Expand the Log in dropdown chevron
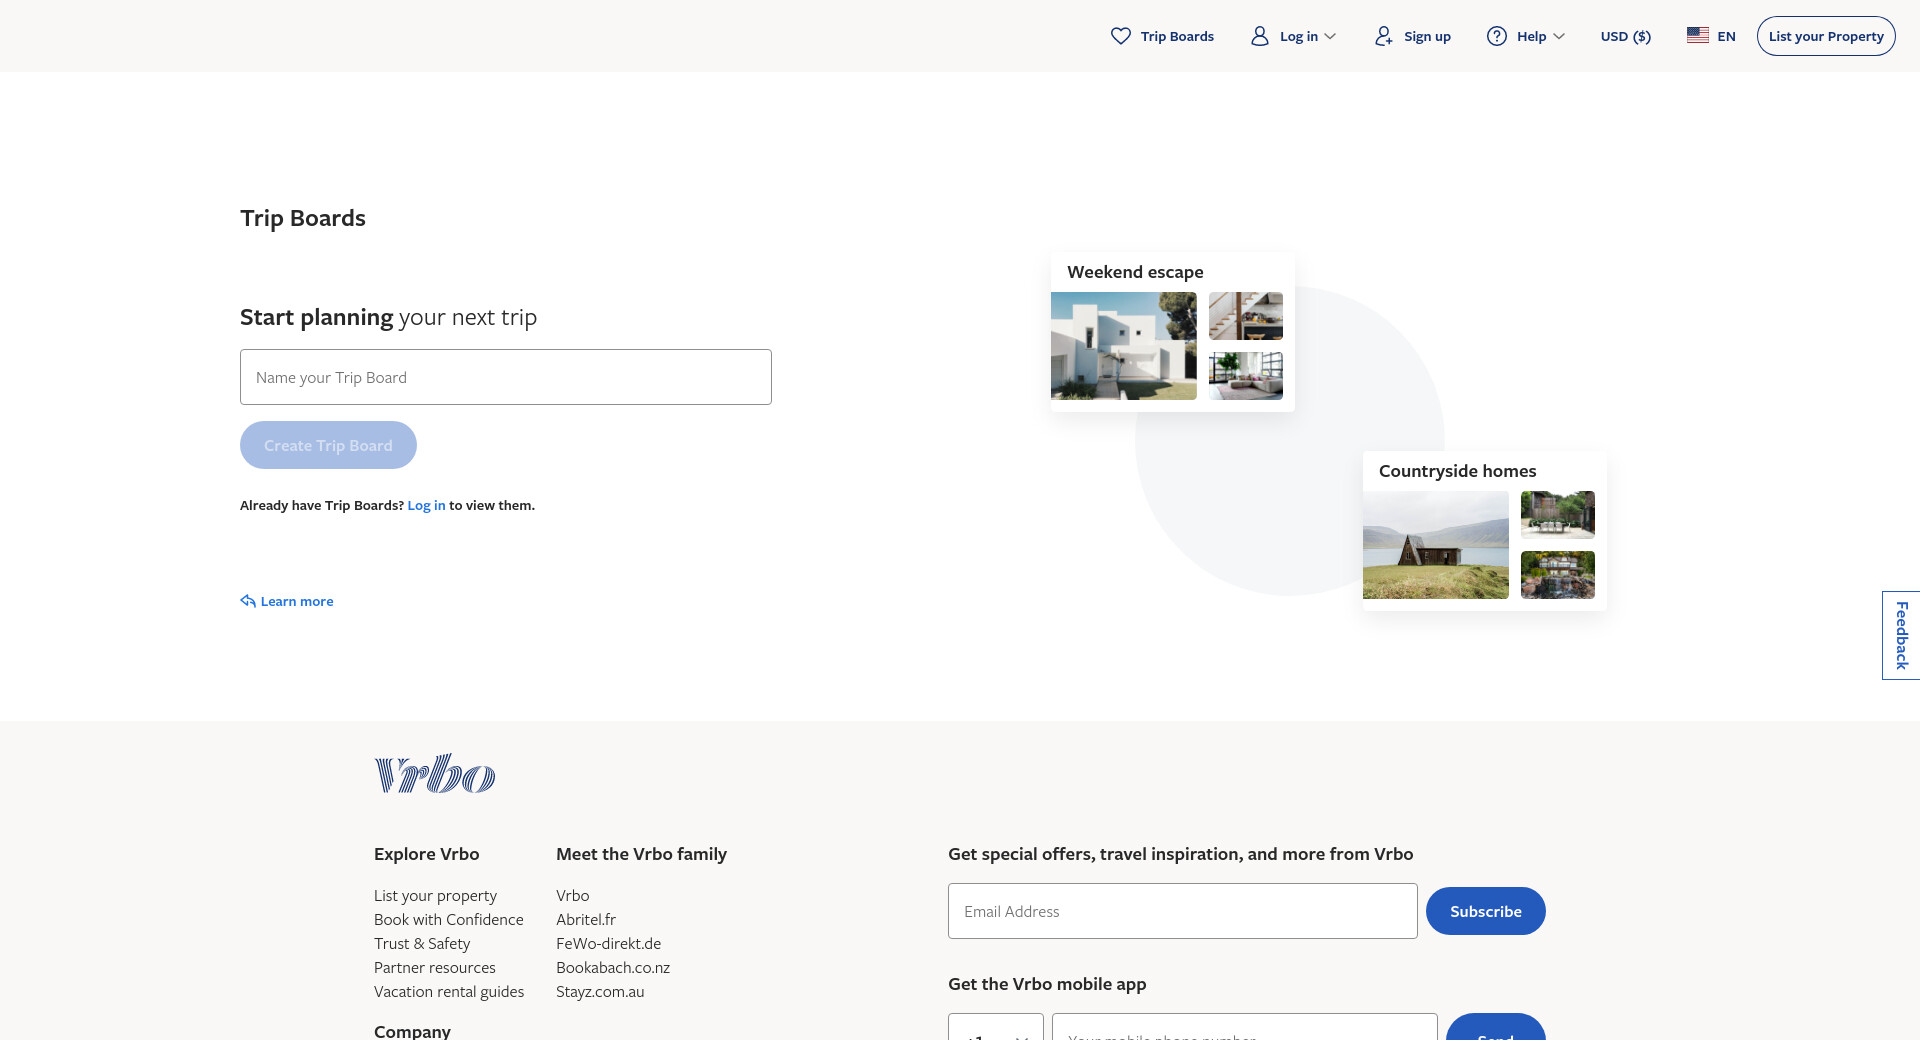Image resolution: width=1920 pixels, height=1040 pixels. click(1330, 37)
